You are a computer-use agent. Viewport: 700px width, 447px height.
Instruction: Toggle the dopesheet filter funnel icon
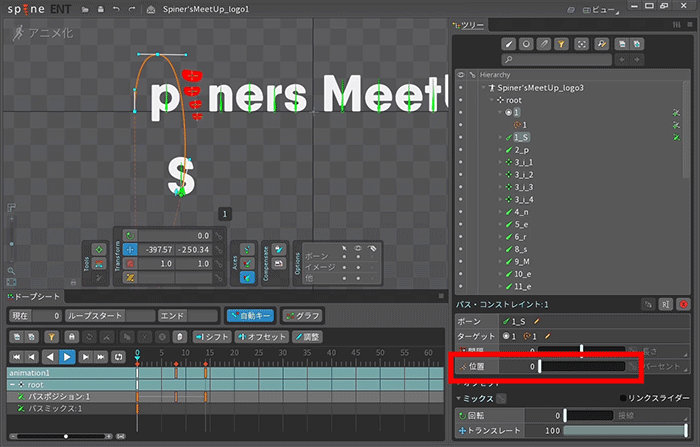point(51,337)
